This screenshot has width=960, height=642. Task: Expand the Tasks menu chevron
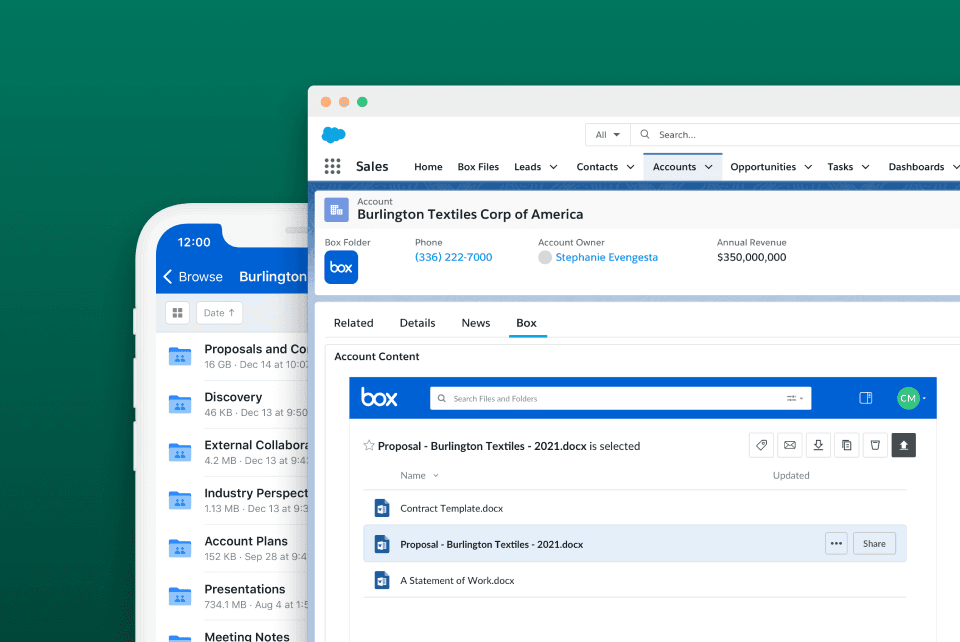click(x=866, y=167)
